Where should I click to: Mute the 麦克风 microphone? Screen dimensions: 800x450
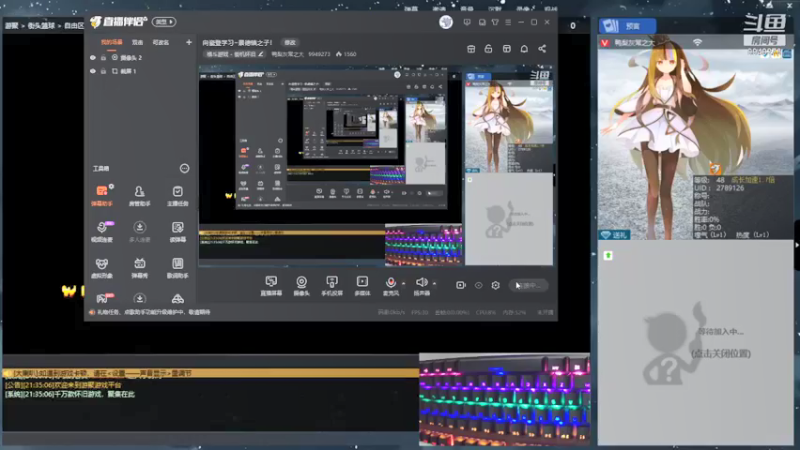tap(390, 286)
